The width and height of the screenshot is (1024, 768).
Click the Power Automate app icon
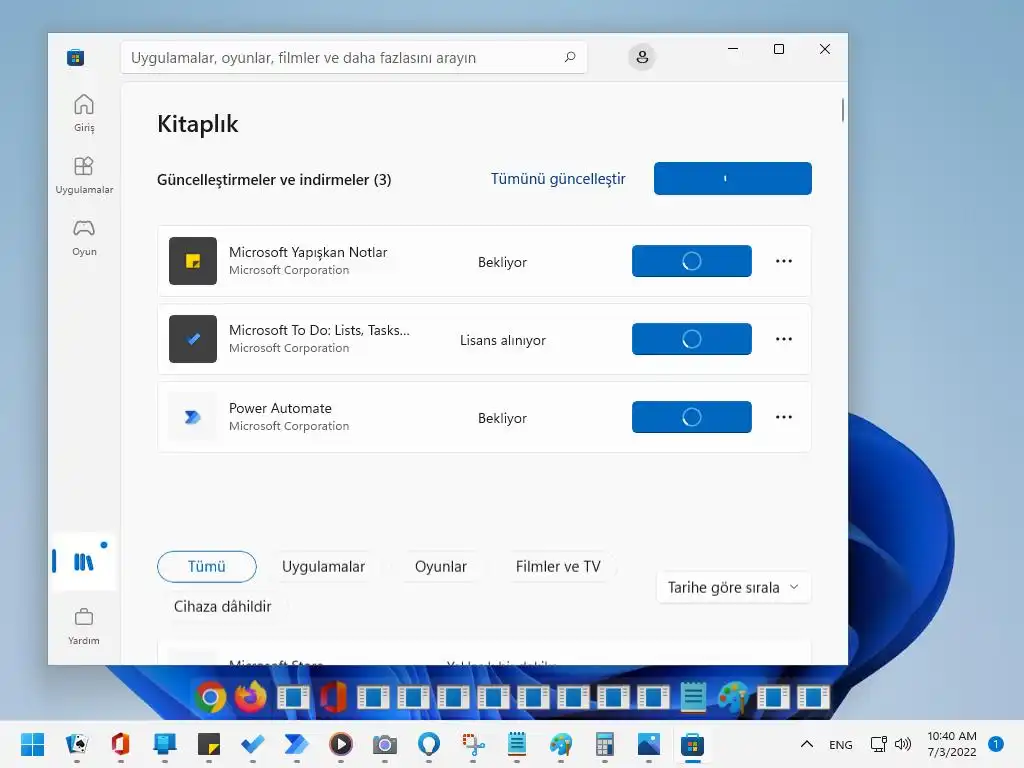(193, 417)
